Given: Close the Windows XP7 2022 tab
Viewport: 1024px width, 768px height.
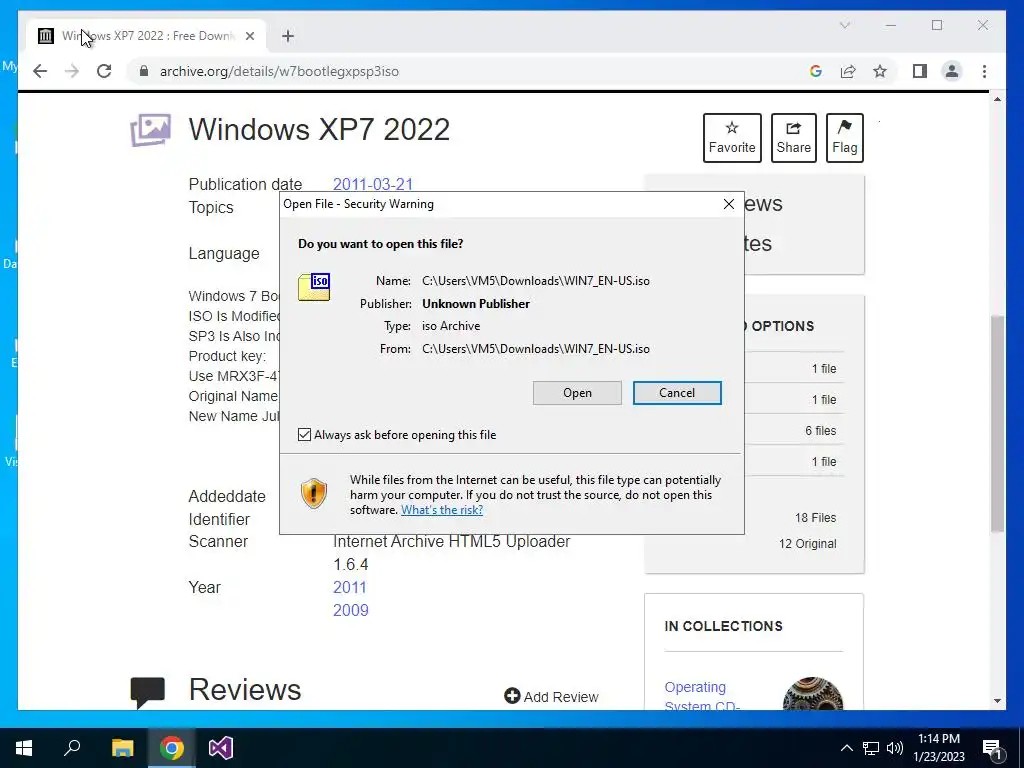Looking at the screenshot, I should tap(249, 36).
